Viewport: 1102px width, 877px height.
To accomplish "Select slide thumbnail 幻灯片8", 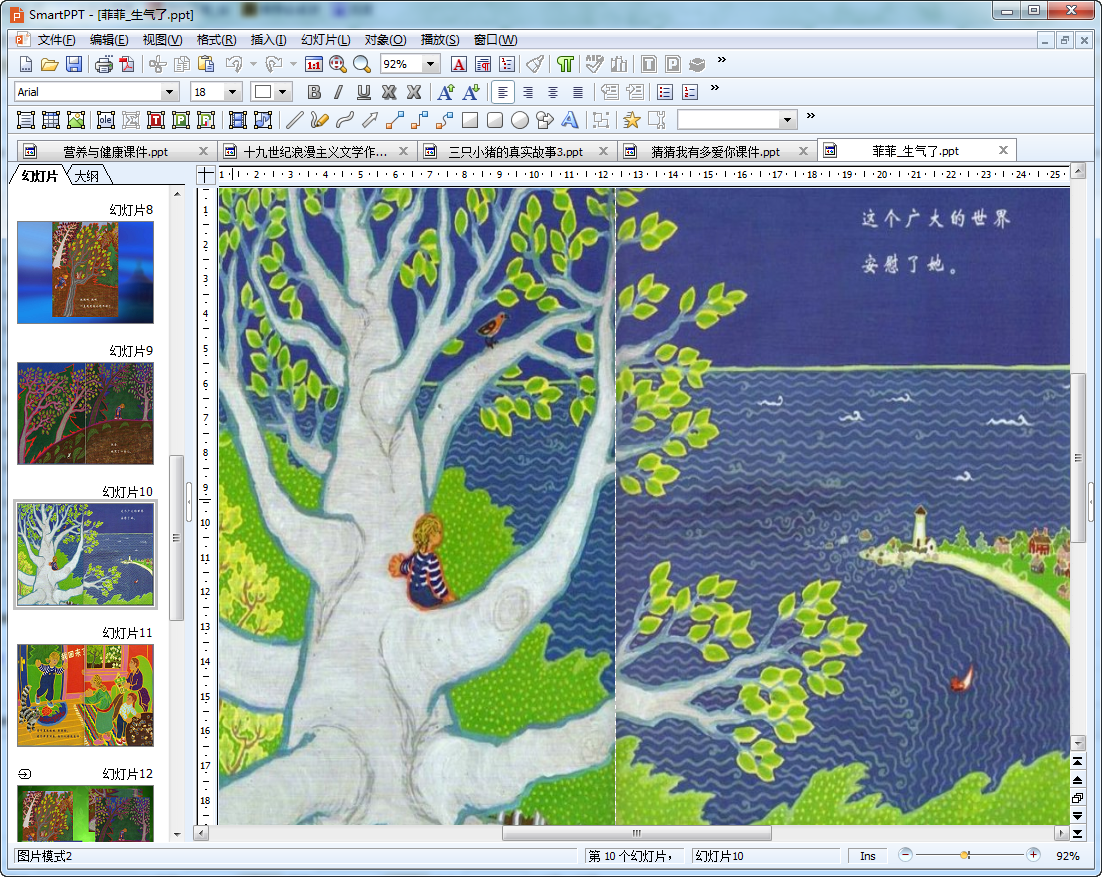I will (x=85, y=272).
